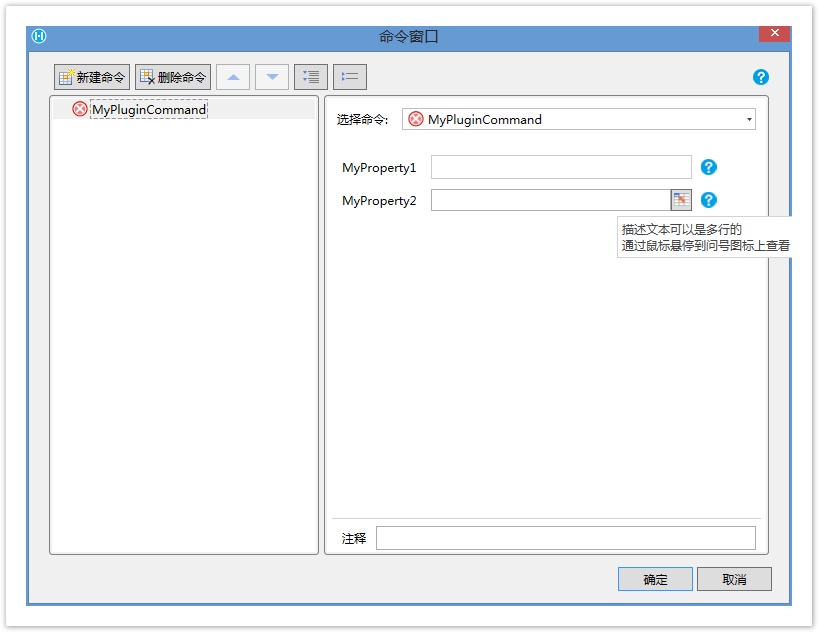Viewport: 818px width, 632px height.
Task: Click the help icon beside MyProperty2
Action: [709, 200]
